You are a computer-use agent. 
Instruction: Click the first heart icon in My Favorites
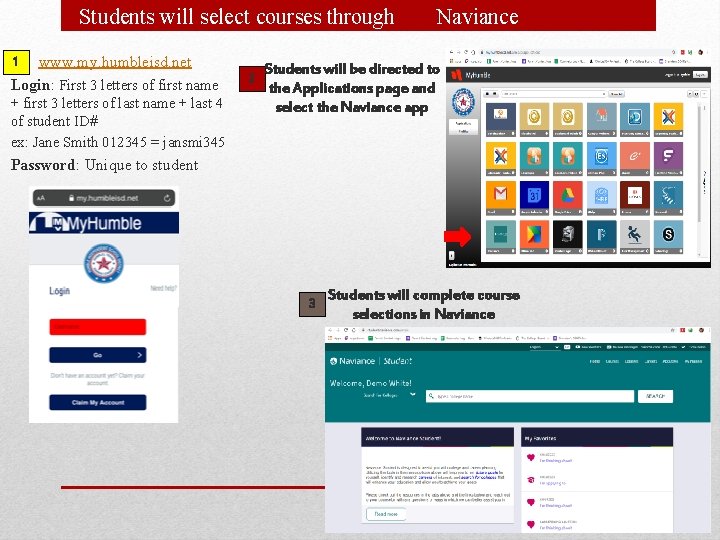pos(531,457)
